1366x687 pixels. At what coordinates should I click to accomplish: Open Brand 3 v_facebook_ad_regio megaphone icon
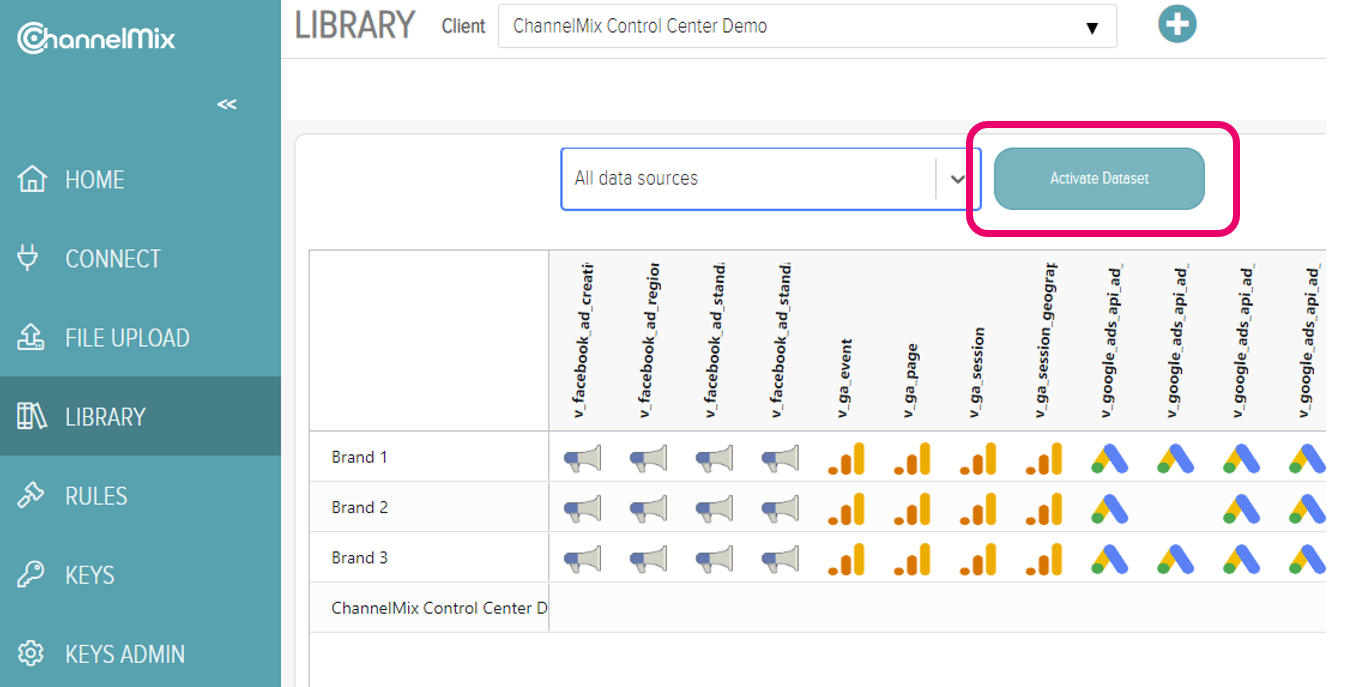pos(649,559)
